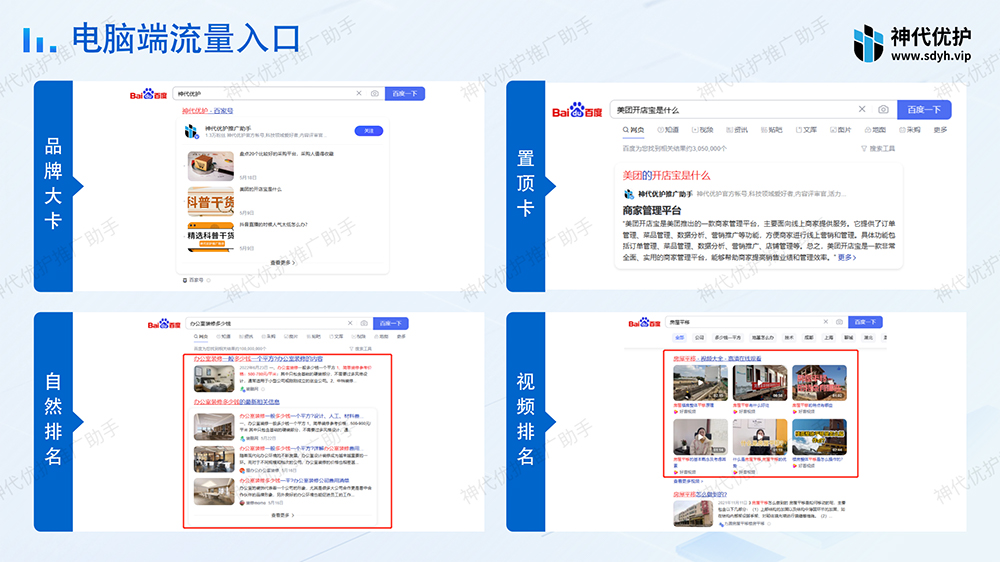Select the 视频 tab in the 置顶卡 panel

[x=702, y=130]
